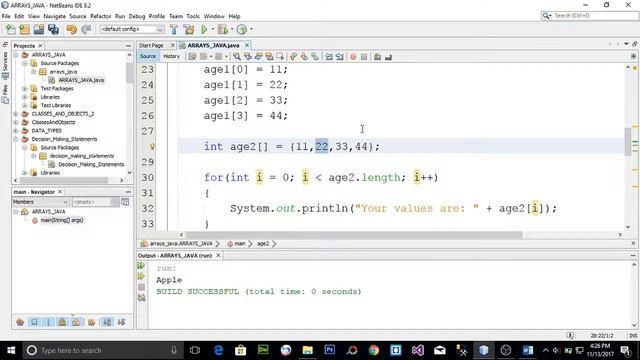Click the Shift Line Right icon in editor toolbar

pyautogui.click(x=339, y=57)
